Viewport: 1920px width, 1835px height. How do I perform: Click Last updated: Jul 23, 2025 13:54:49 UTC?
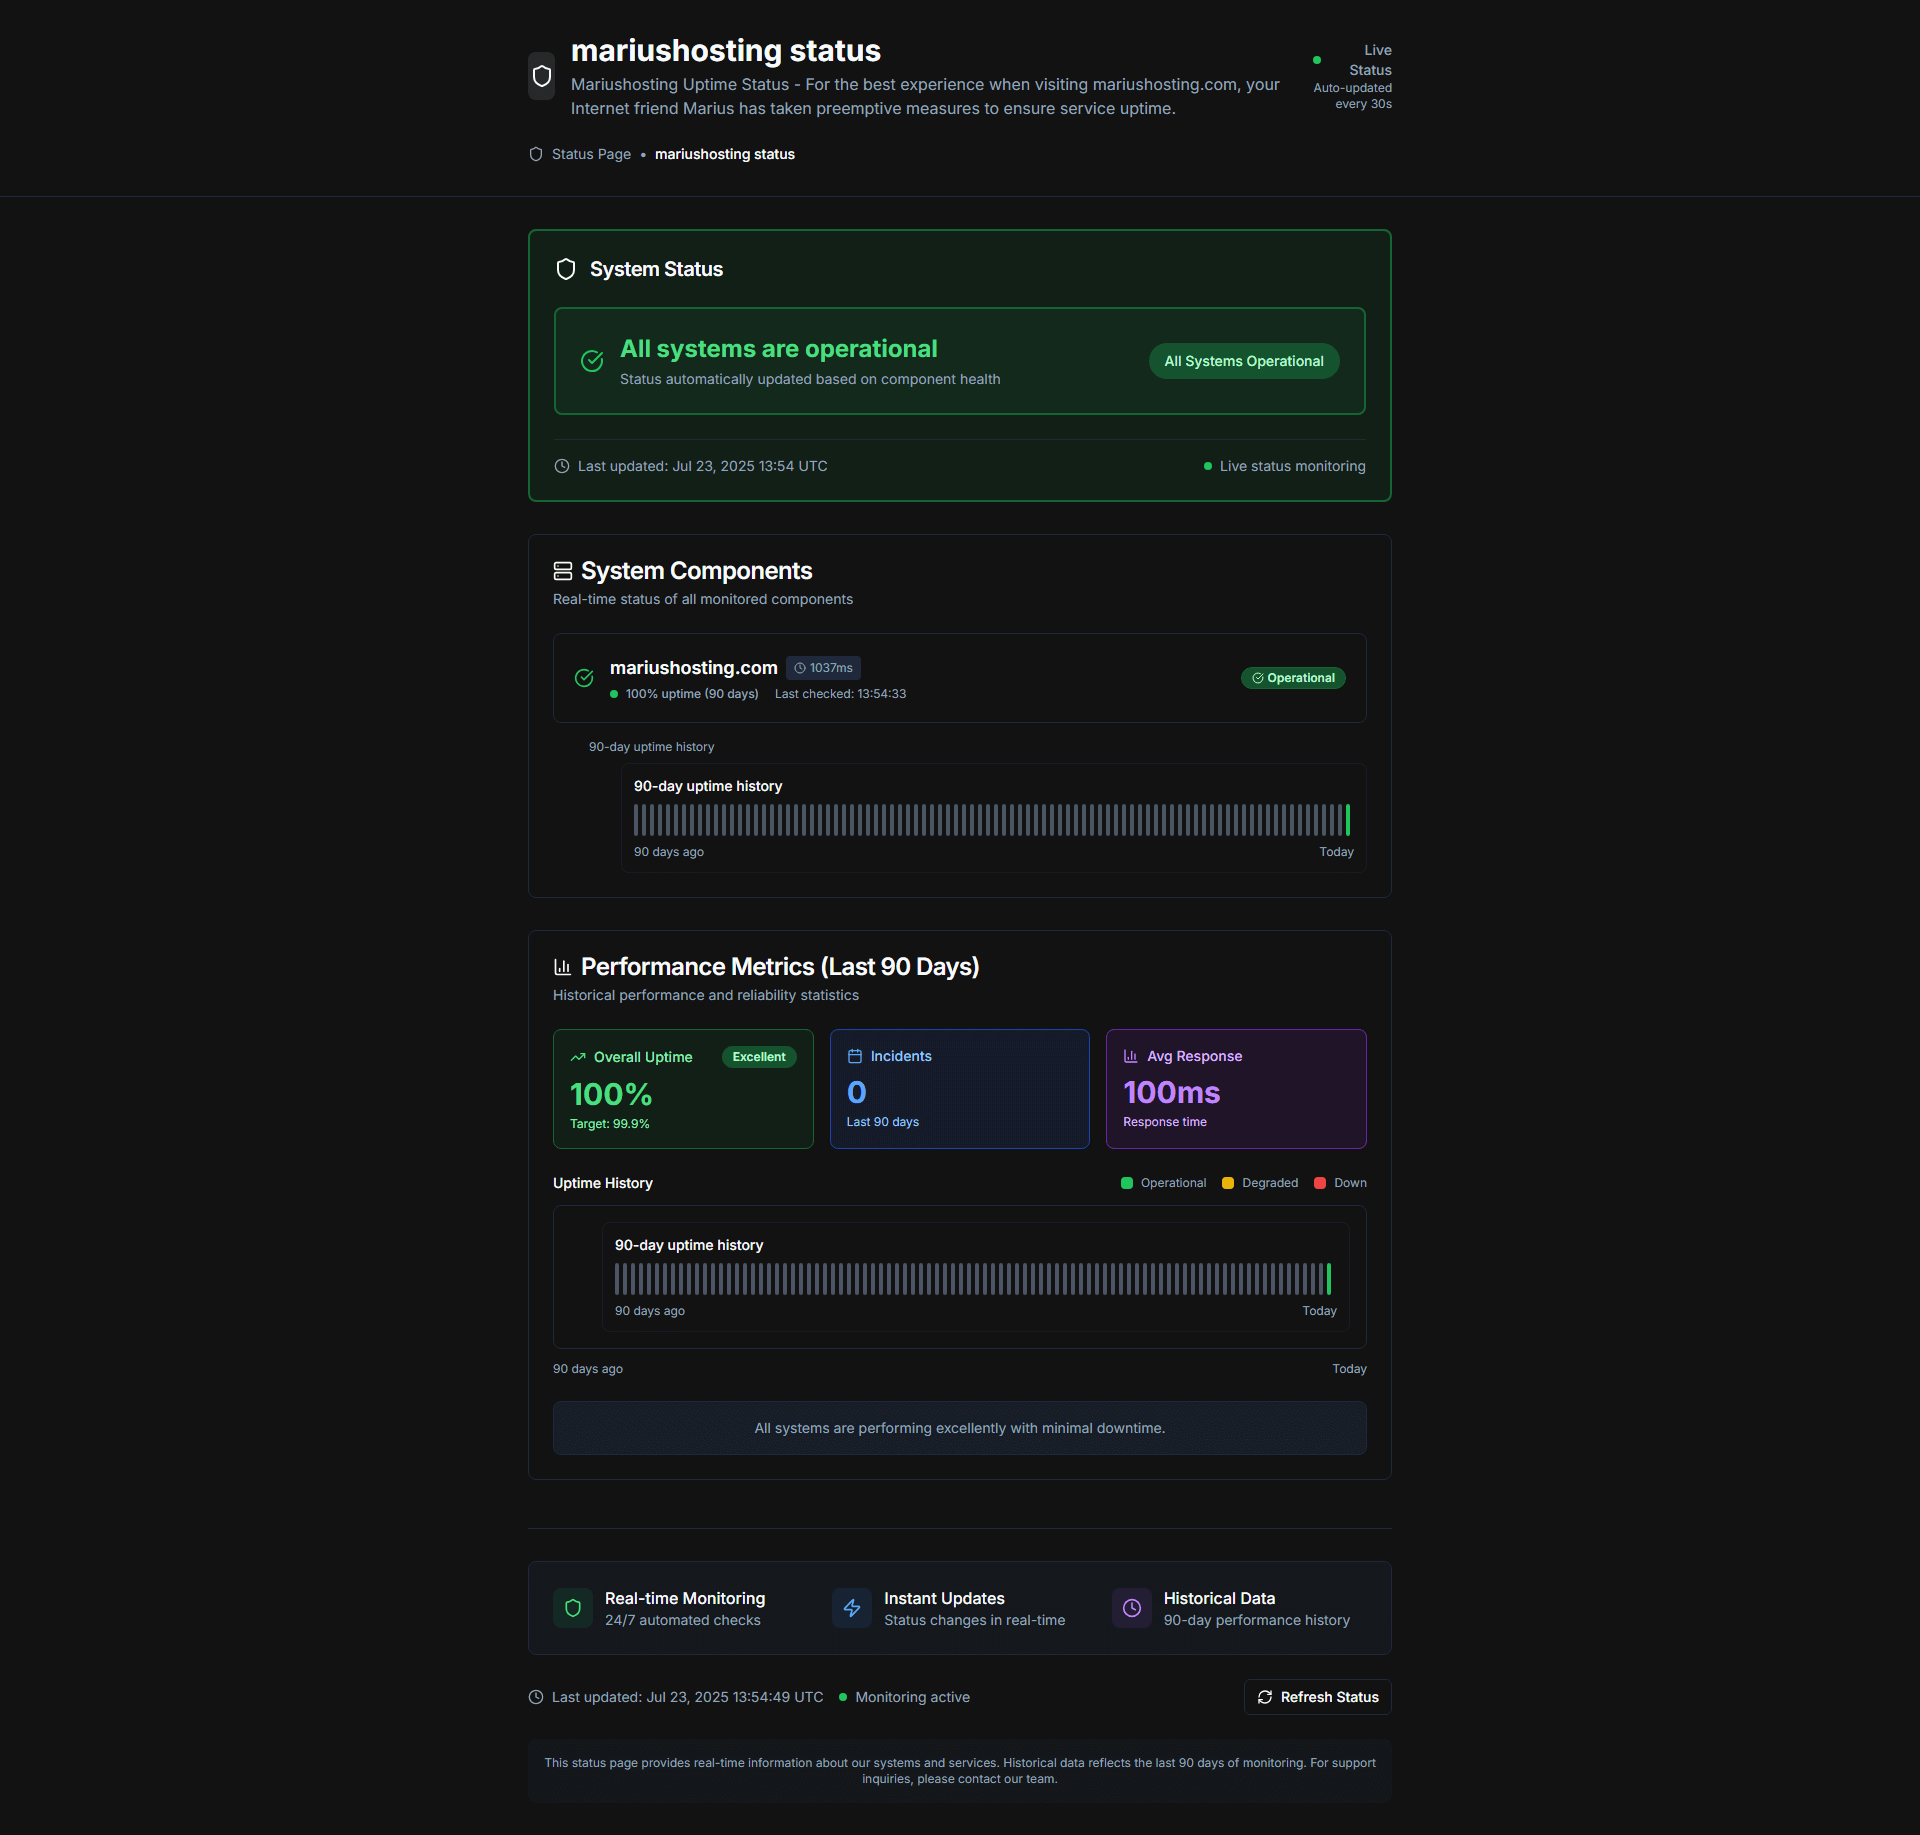(x=688, y=1697)
